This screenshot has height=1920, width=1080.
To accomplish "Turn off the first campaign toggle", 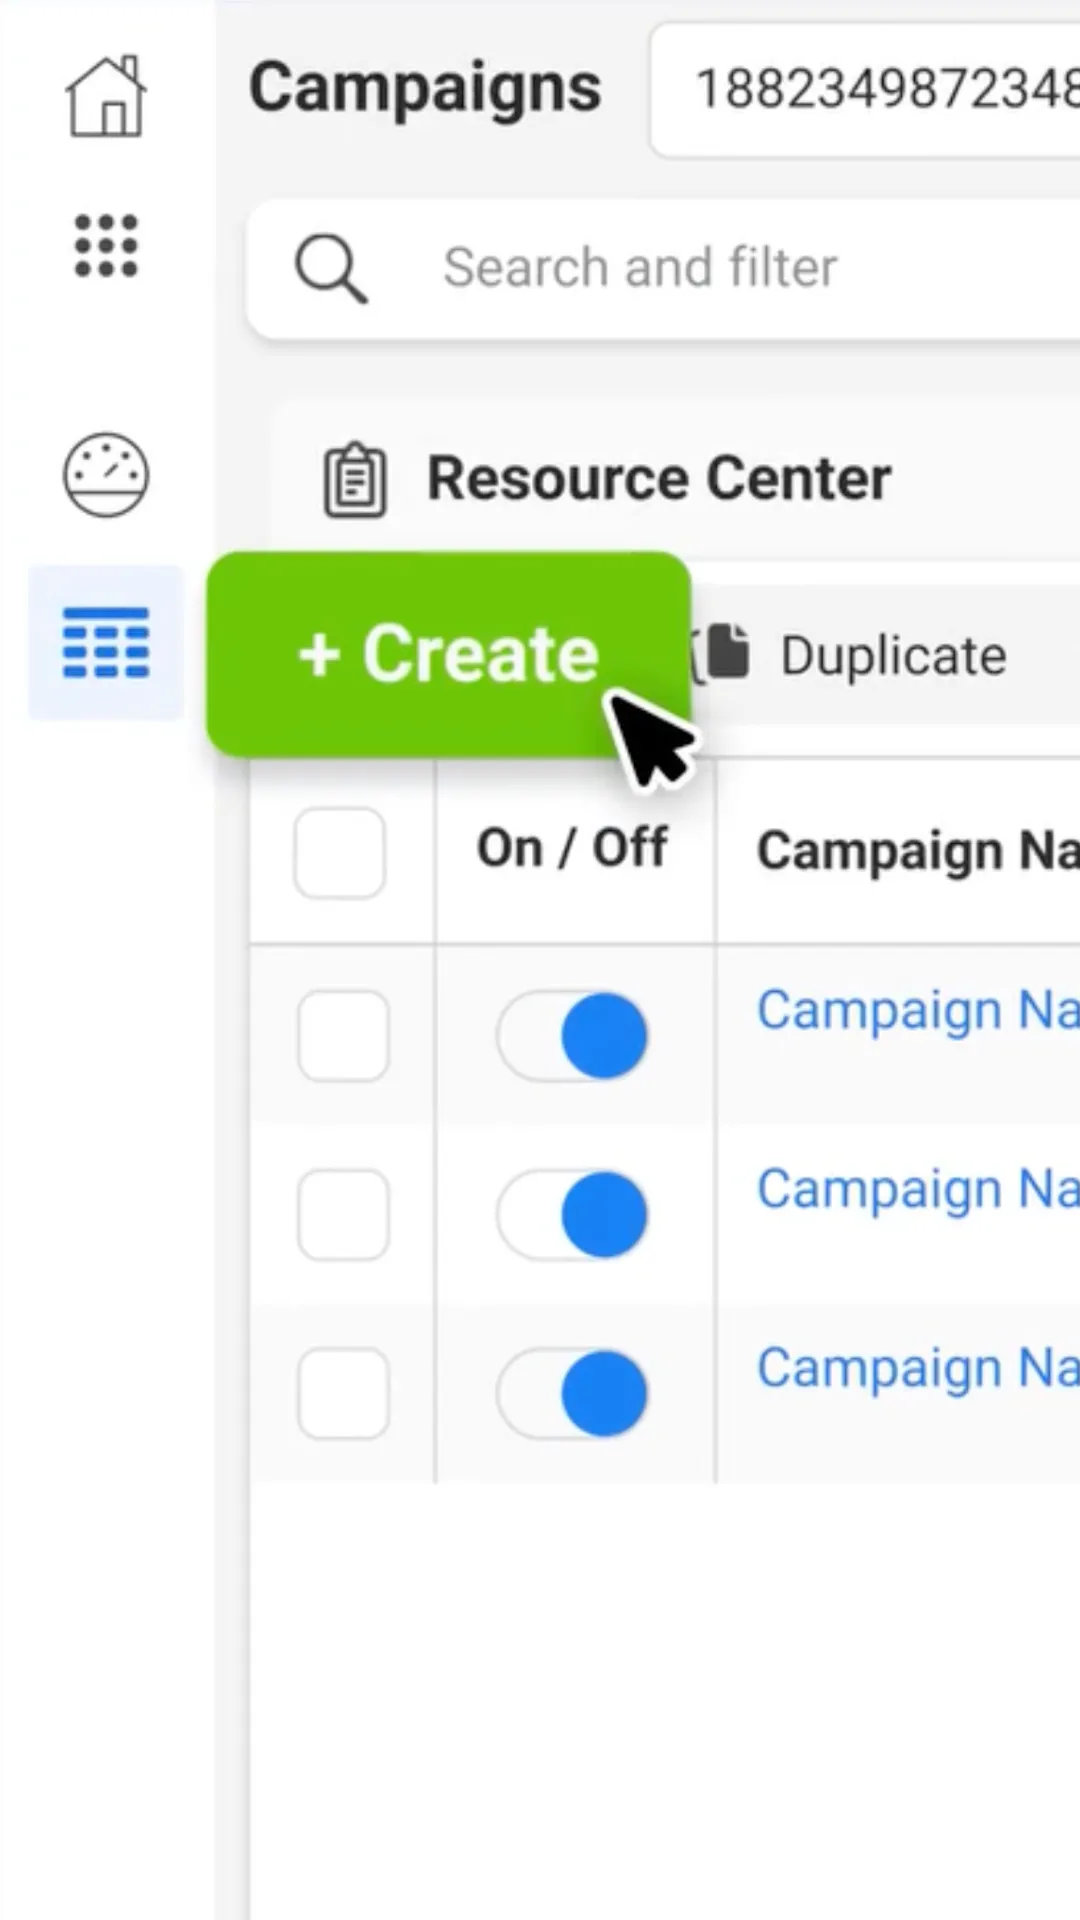I will pos(573,1036).
